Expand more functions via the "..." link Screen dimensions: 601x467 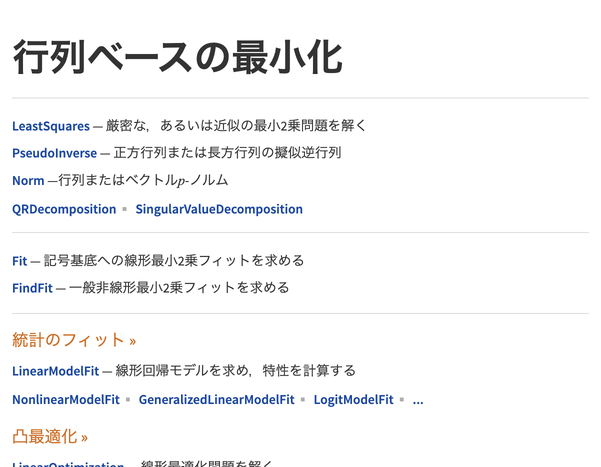pos(418,399)
